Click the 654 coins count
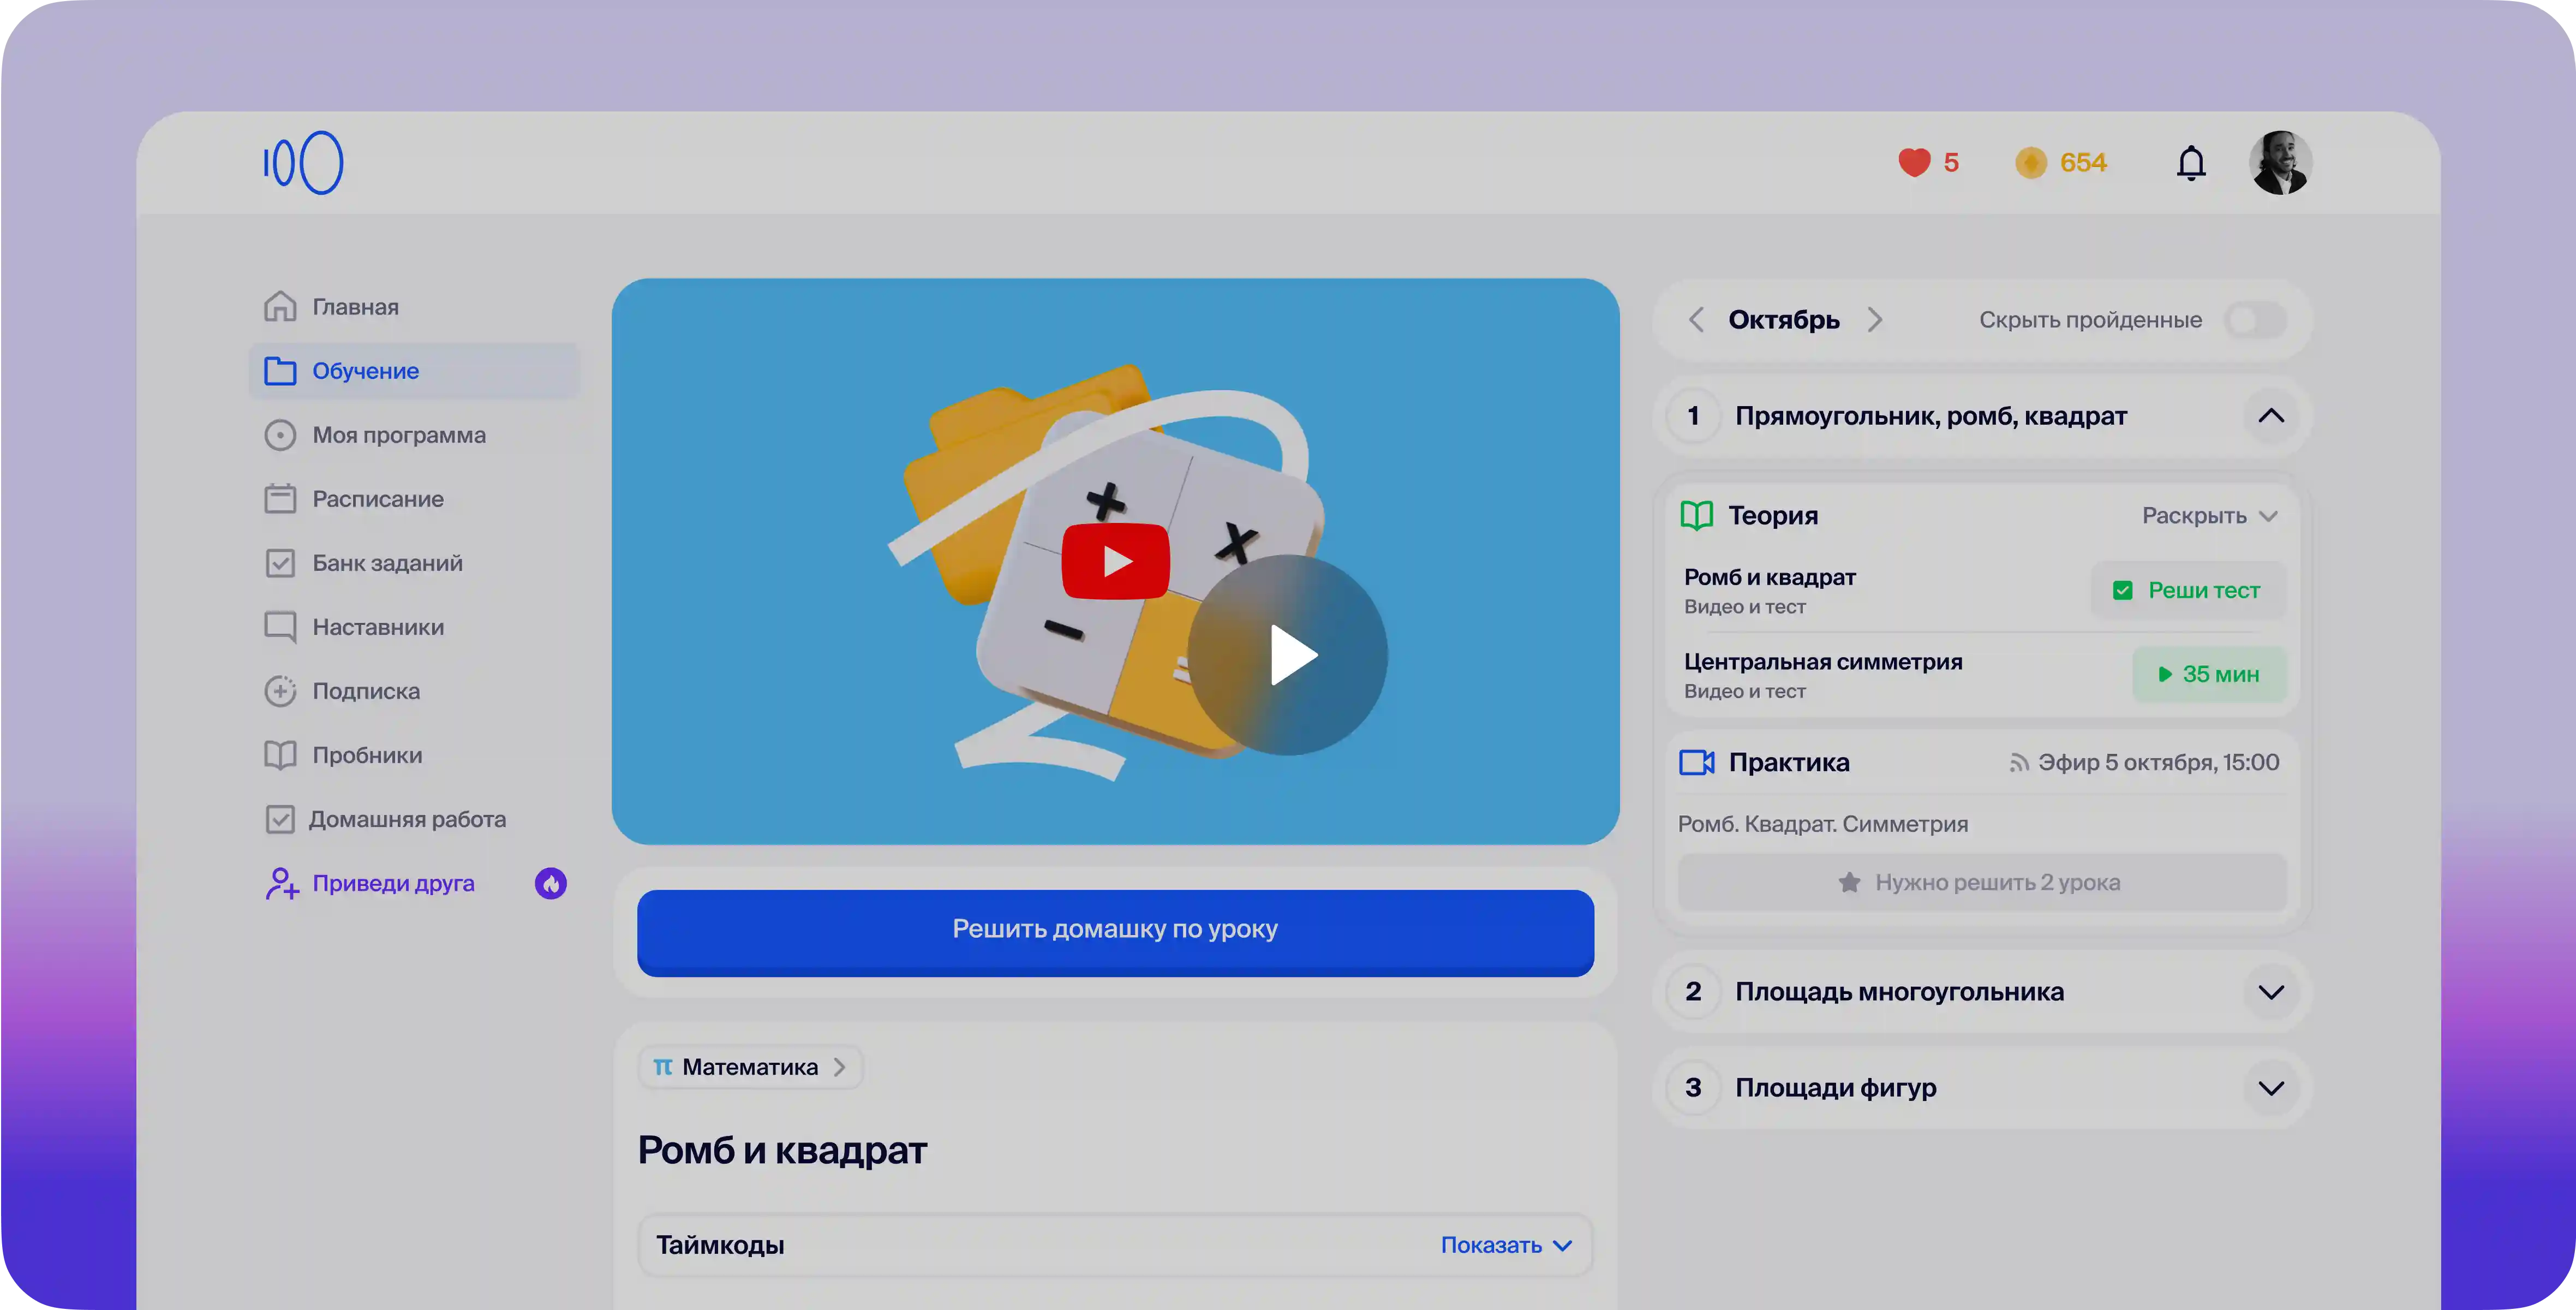 click(2083, 162)
